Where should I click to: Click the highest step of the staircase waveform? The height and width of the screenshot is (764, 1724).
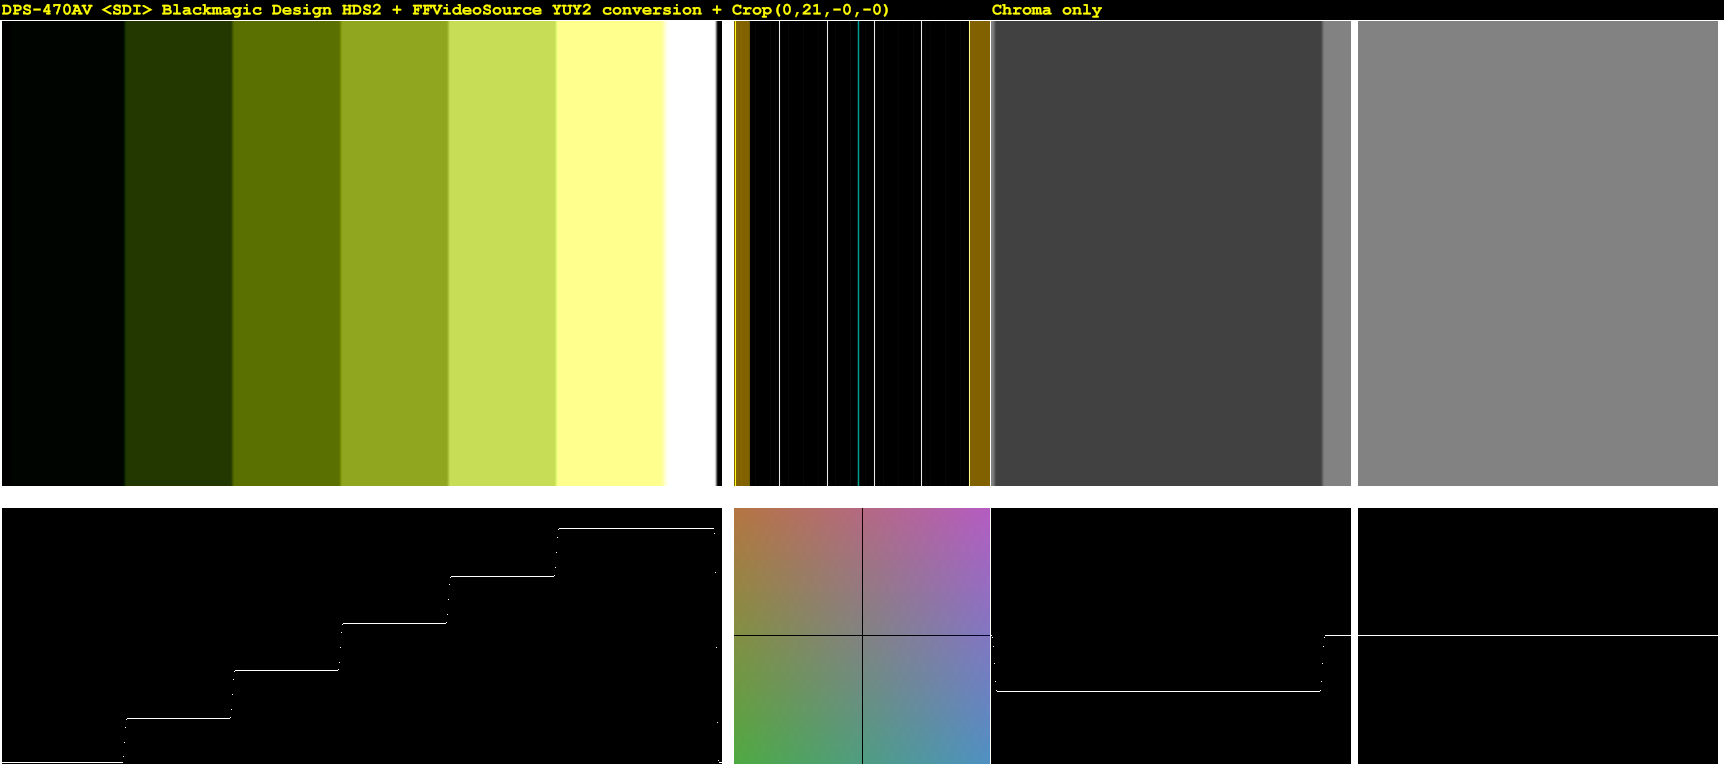click(637, 528)
